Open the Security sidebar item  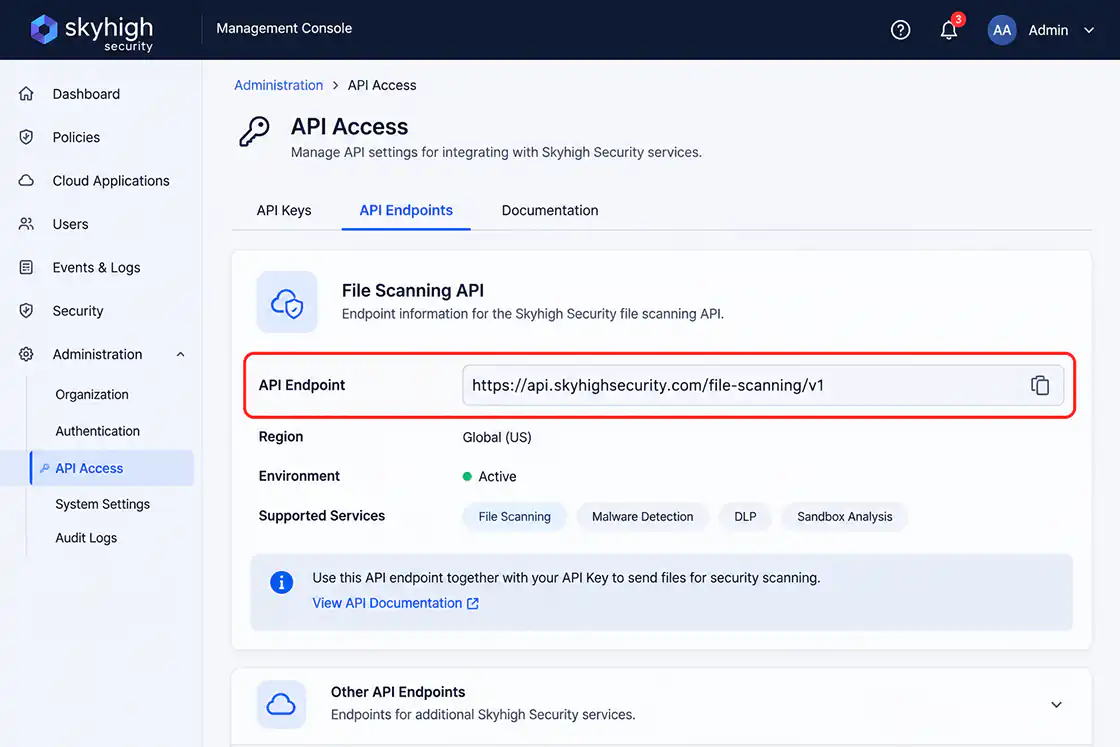coord(78,311)
